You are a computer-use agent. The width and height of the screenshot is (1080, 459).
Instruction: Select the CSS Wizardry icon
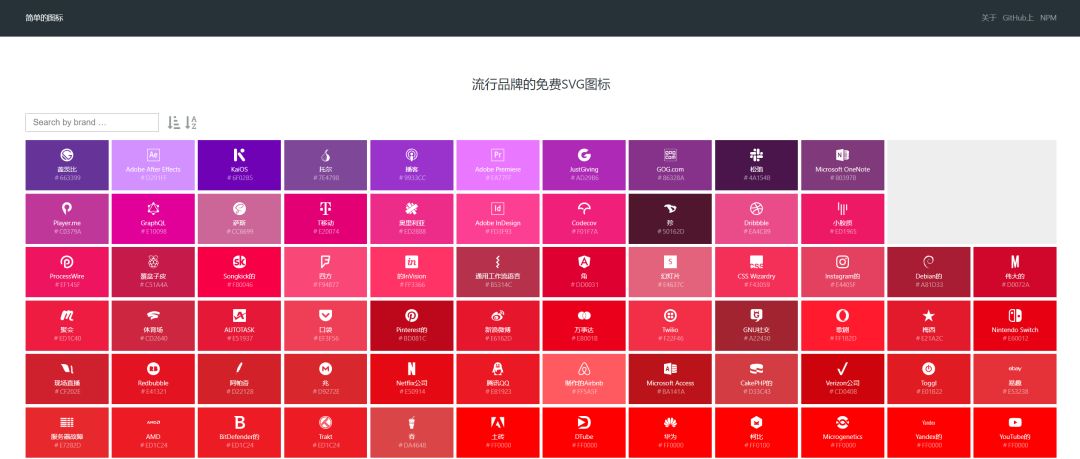click(756, 272)
